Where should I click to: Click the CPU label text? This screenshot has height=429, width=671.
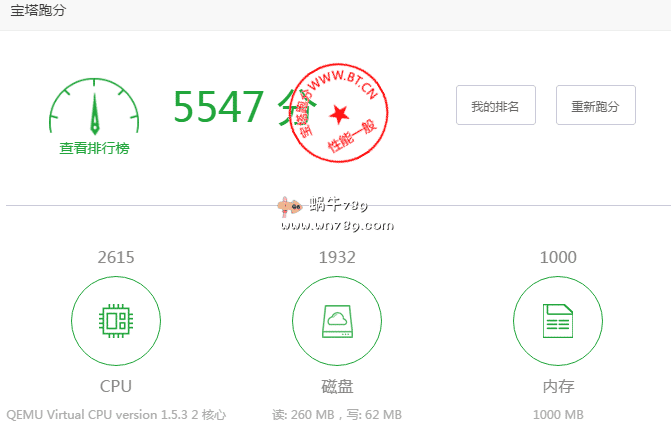click(x=115, y=386)
